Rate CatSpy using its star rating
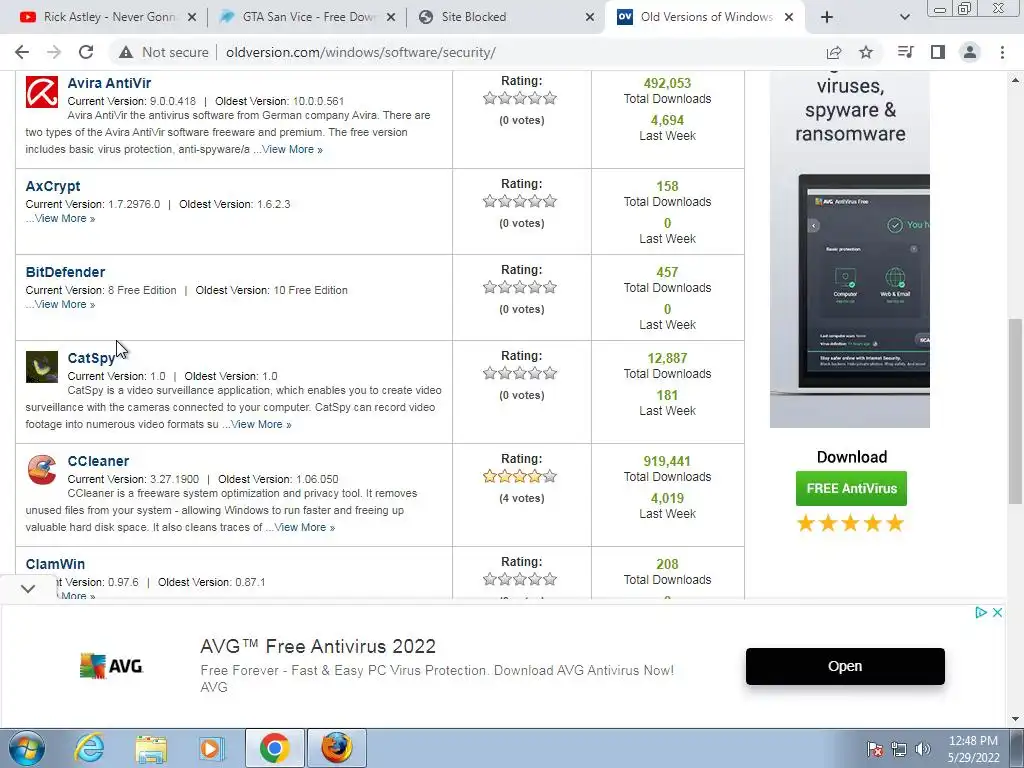 coord(520,374)
